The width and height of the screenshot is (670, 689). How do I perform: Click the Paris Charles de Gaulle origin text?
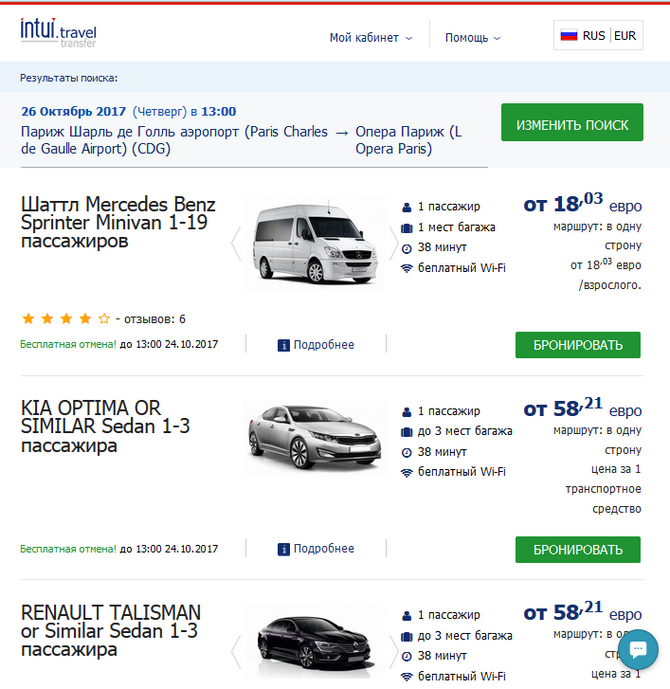(174, 140)
